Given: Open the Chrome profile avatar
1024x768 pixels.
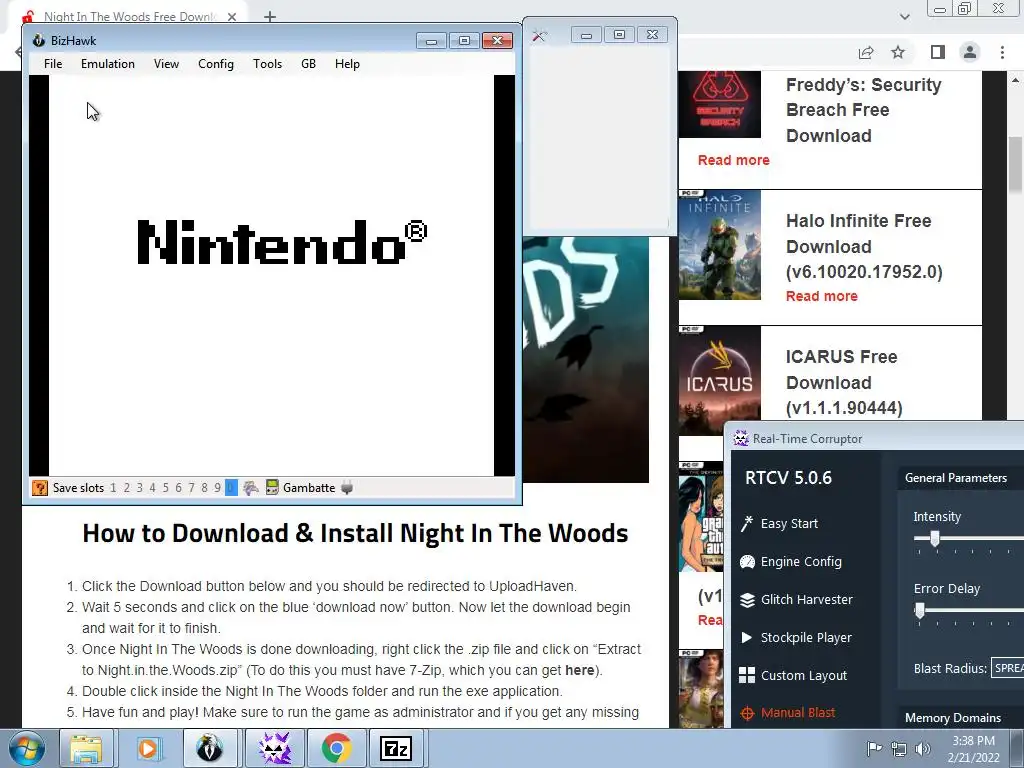Looking at the screenshot, I should coord(970,52).
